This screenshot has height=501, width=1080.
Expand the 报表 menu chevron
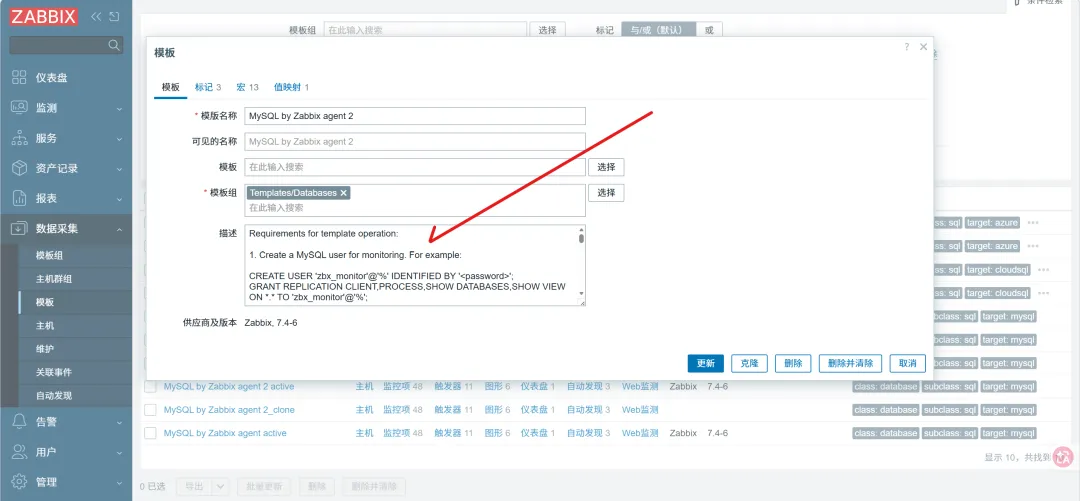point(119,199)
